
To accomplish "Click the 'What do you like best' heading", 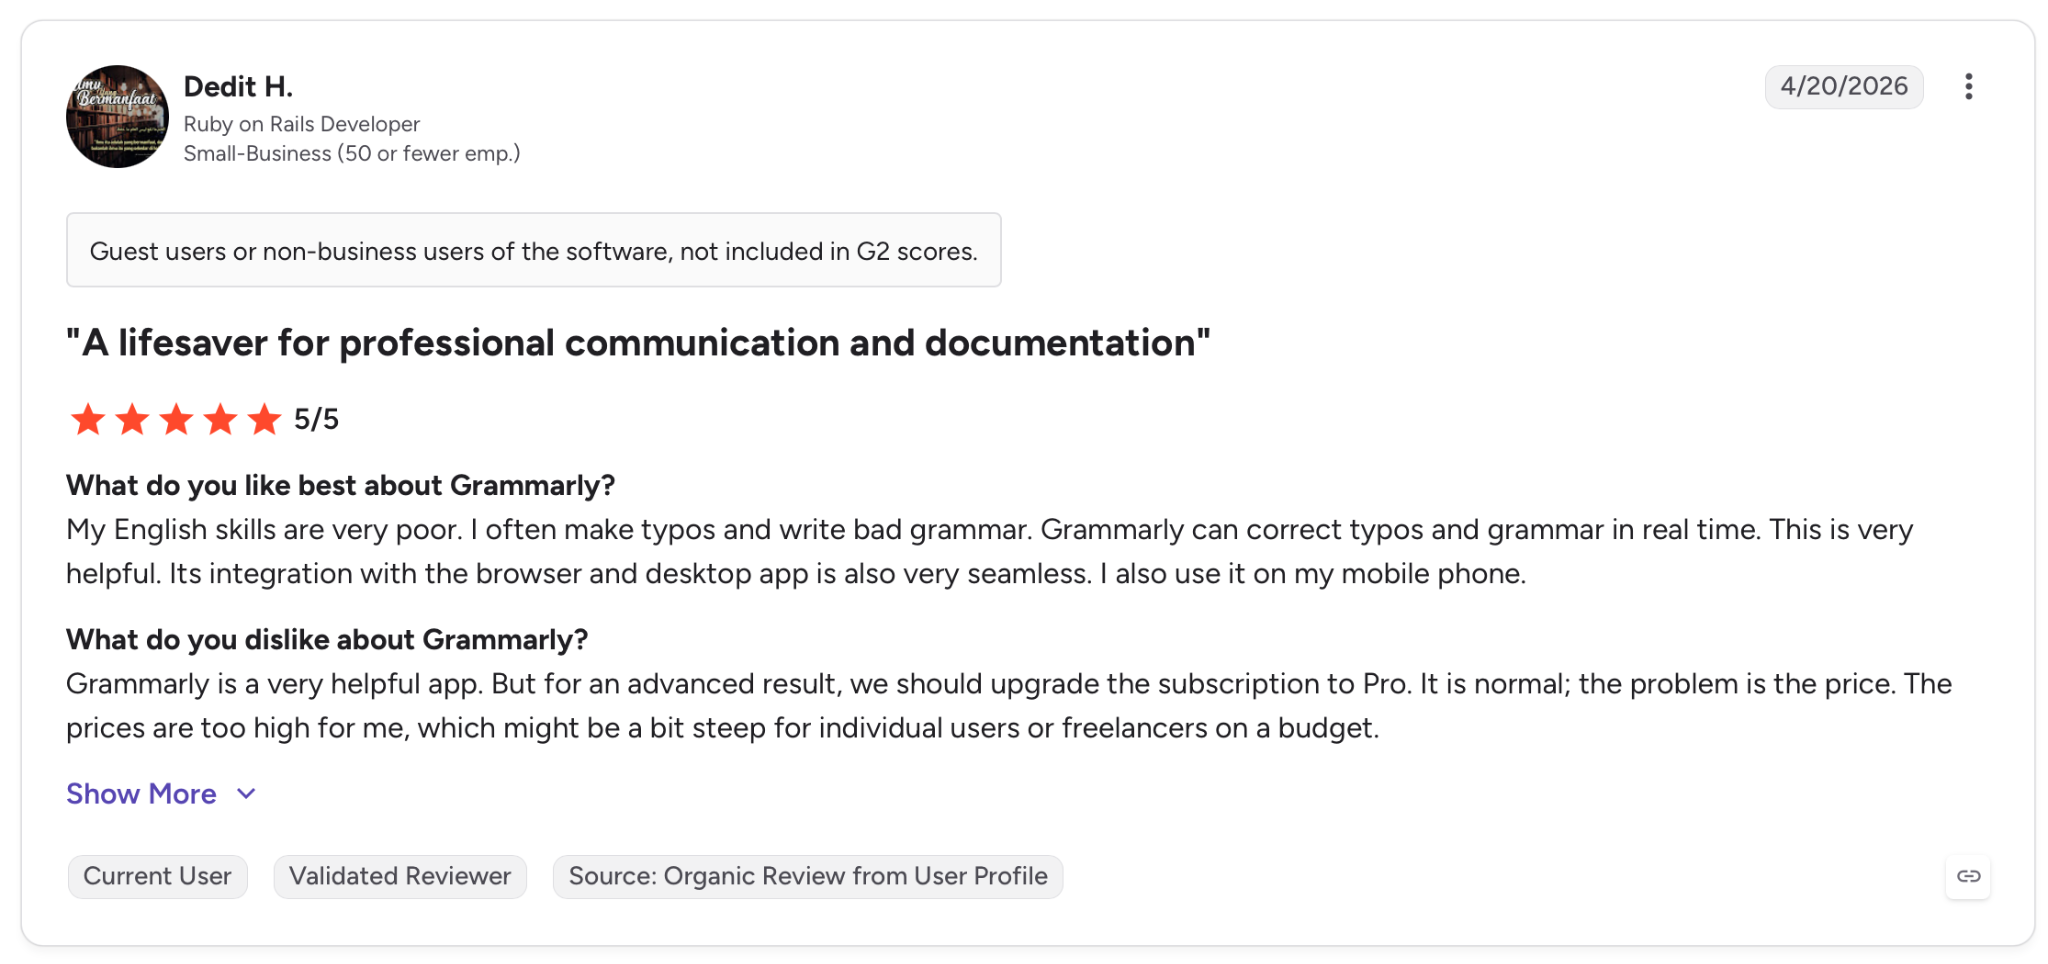I will (x=340, y=486).
